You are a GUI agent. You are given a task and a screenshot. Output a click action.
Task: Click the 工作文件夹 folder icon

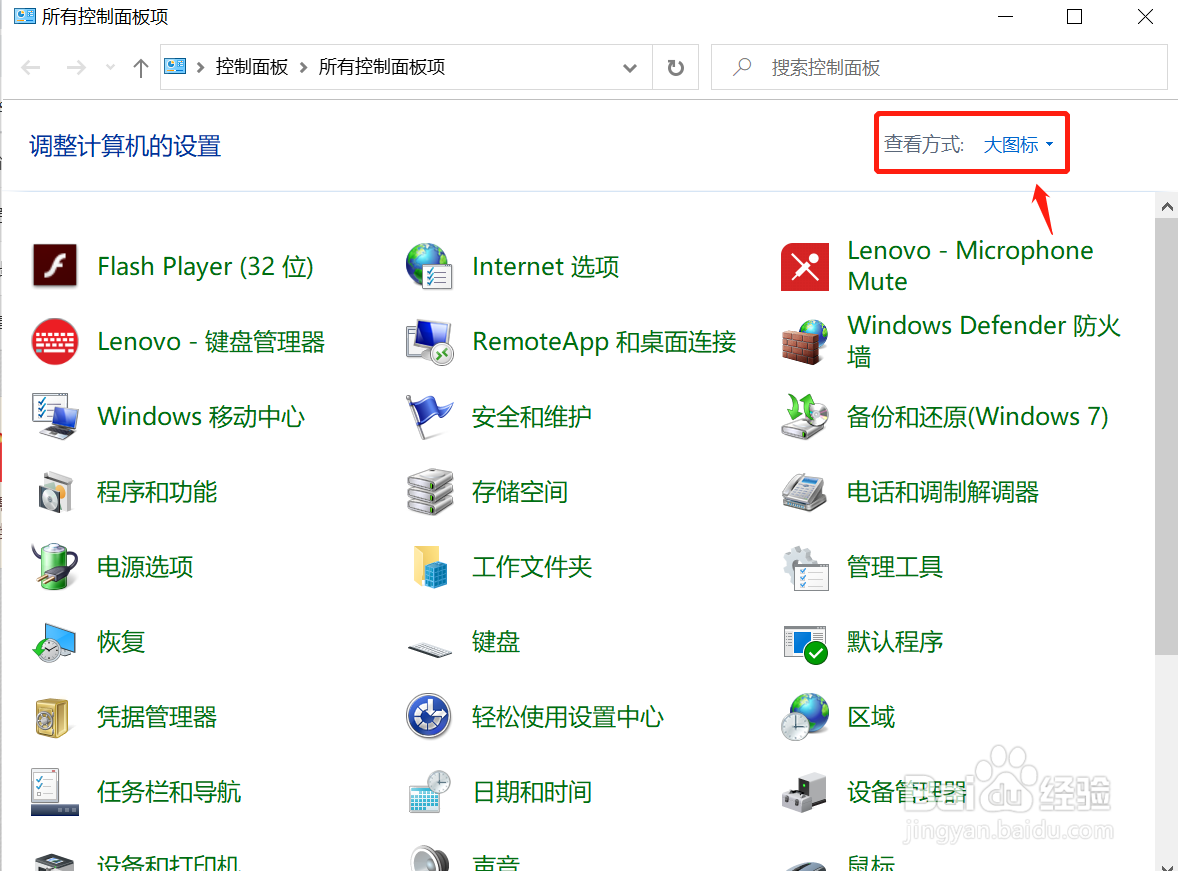click(430, 567)
